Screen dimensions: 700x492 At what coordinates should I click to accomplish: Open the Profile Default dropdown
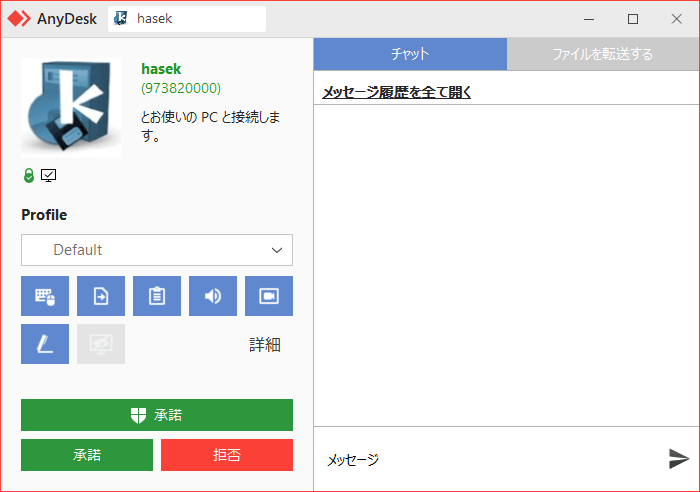tap(157, 250)
